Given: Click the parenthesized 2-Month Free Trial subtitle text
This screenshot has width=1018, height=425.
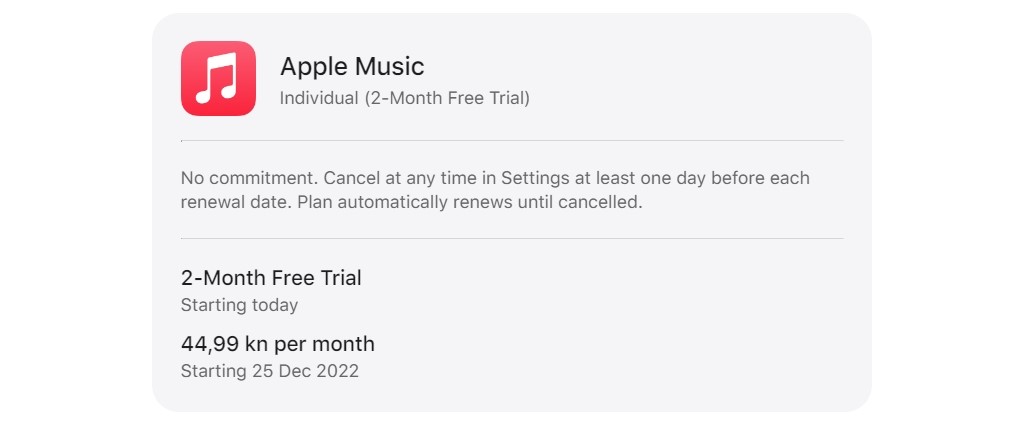Looking at the screenshot, I should [x=447, y=99].
